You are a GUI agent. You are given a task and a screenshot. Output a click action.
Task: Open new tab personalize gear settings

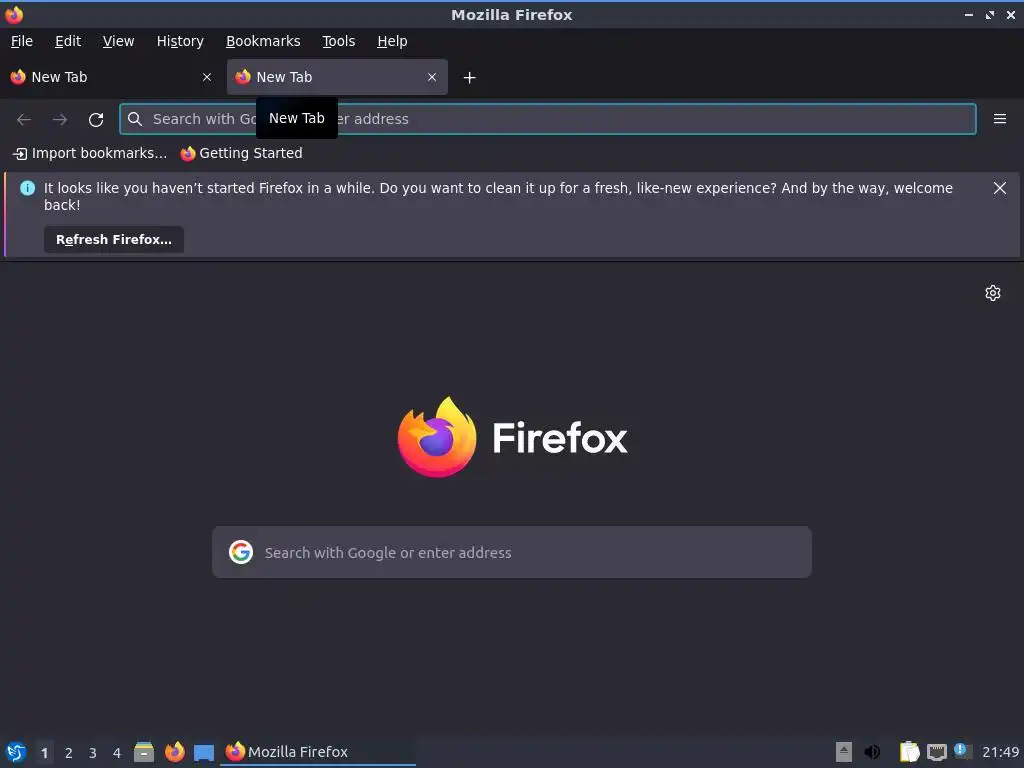(x=993, y=293)
